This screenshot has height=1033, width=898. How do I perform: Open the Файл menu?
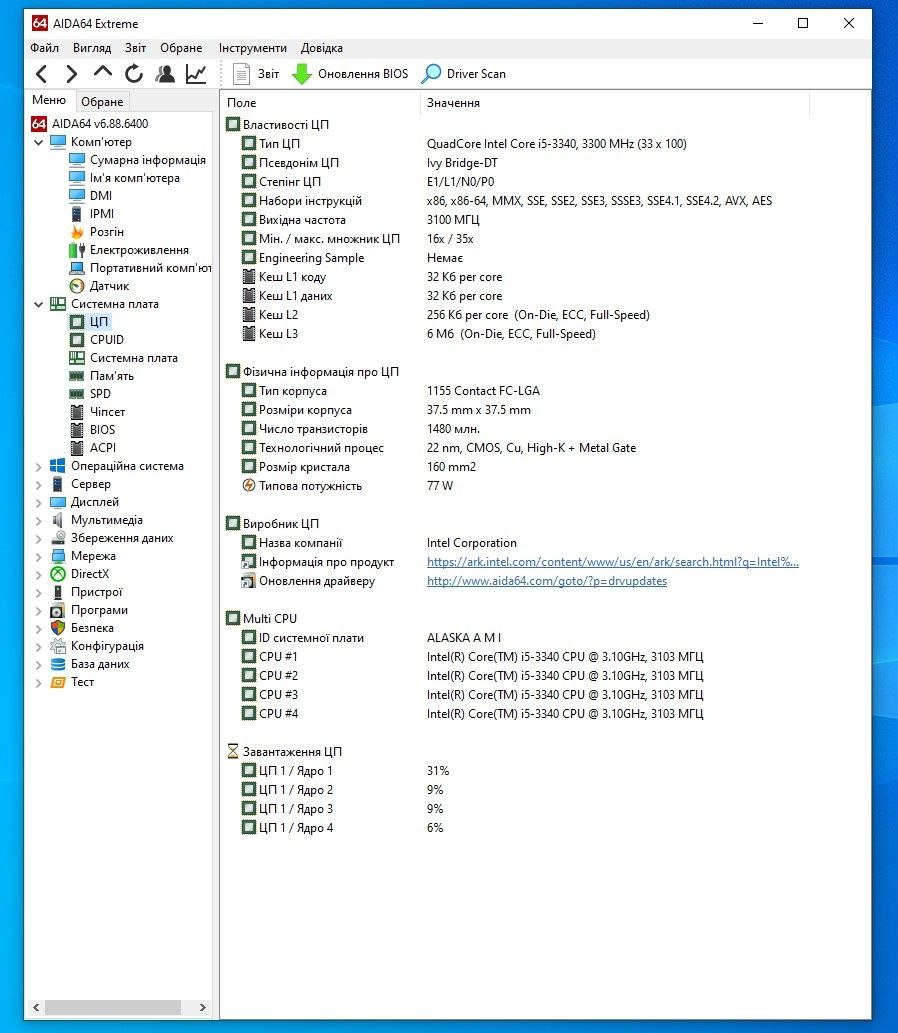(44, 48)
